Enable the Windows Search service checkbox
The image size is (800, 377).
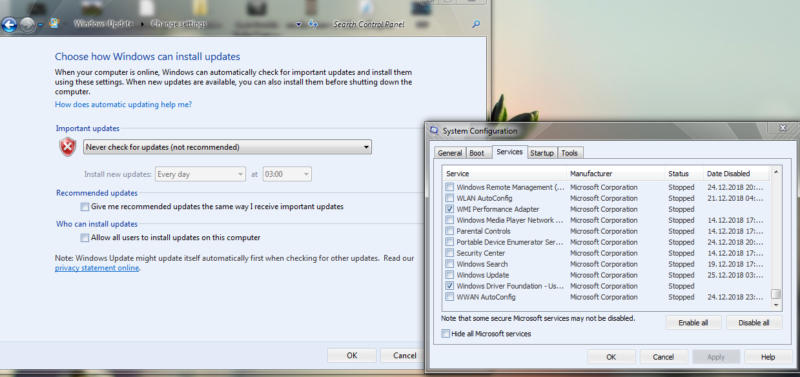click(x=449, y=264)
